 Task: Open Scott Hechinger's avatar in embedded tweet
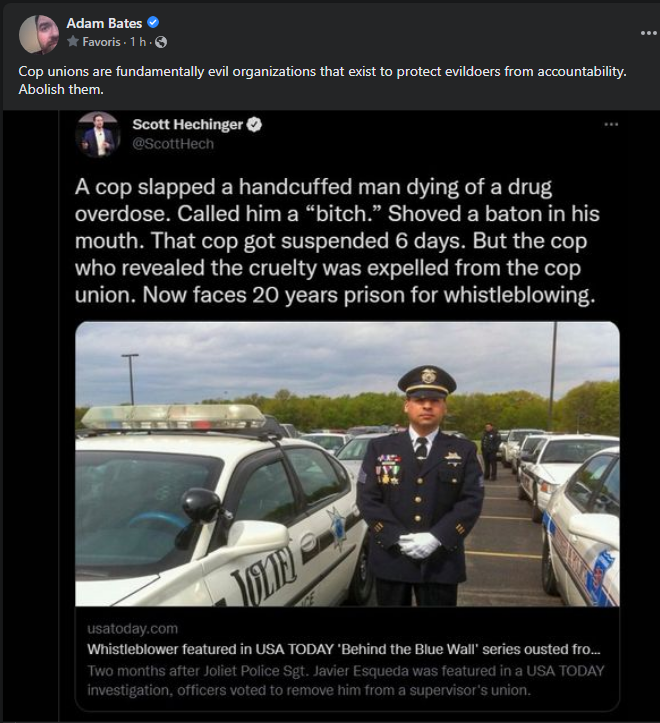pos(98,135)
